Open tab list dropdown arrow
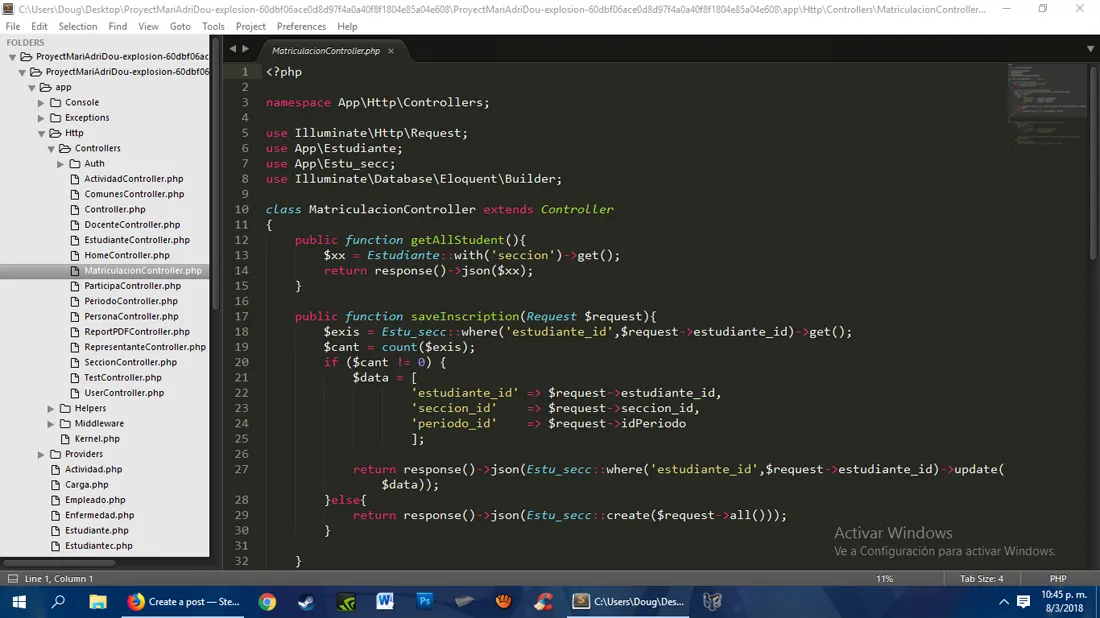This screenshot has height=618, width=1100. coord(1090,48)
